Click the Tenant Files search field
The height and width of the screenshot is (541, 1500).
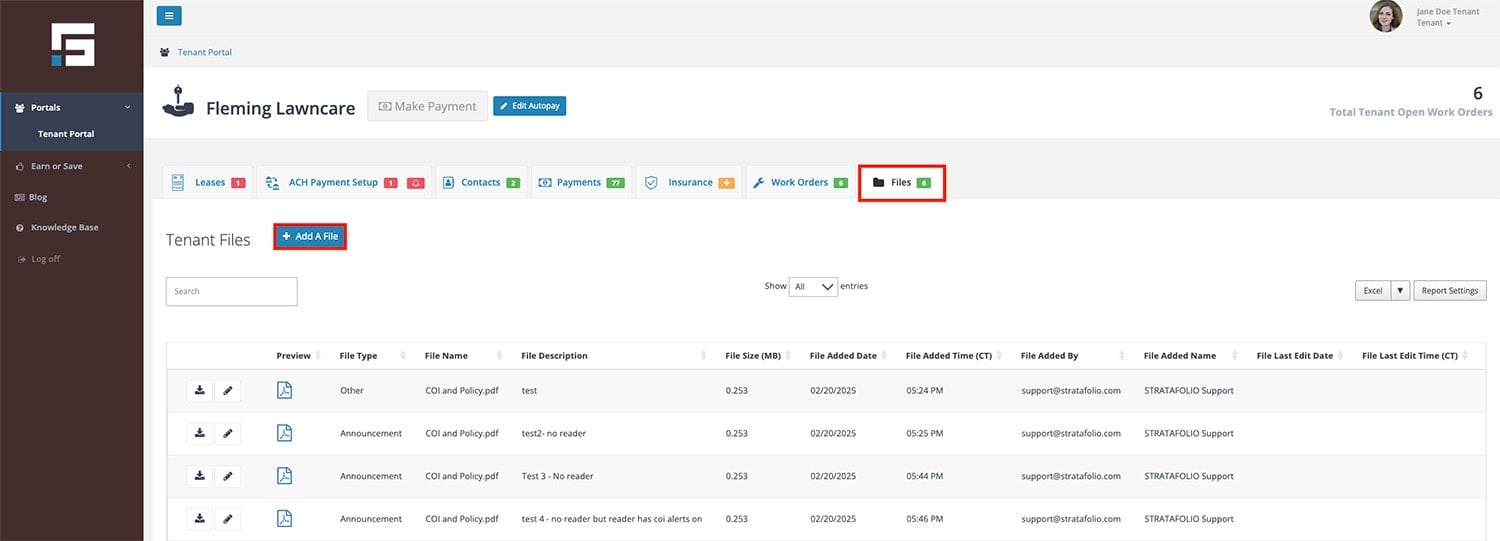[231, 291]
